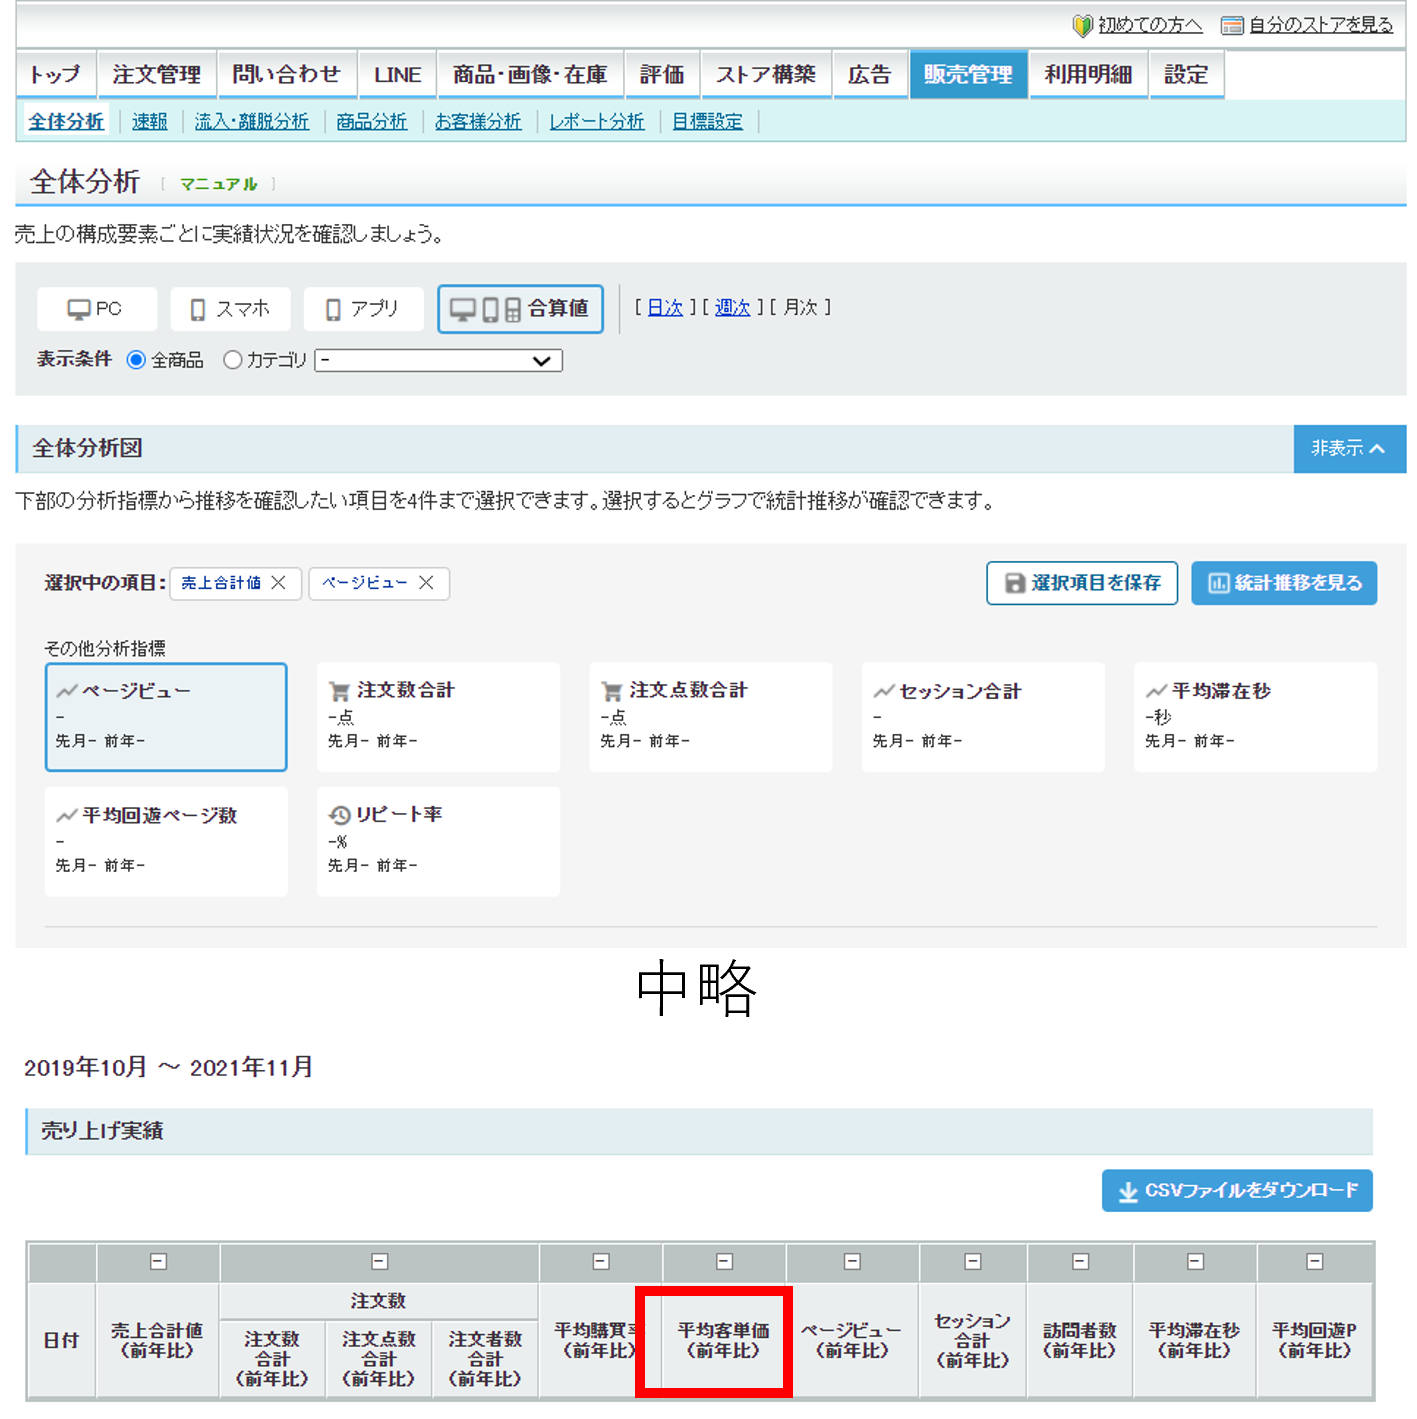1417x1419 pixels.
Task: Select the 注文数合計 cart indicator card
Action: 438,716
